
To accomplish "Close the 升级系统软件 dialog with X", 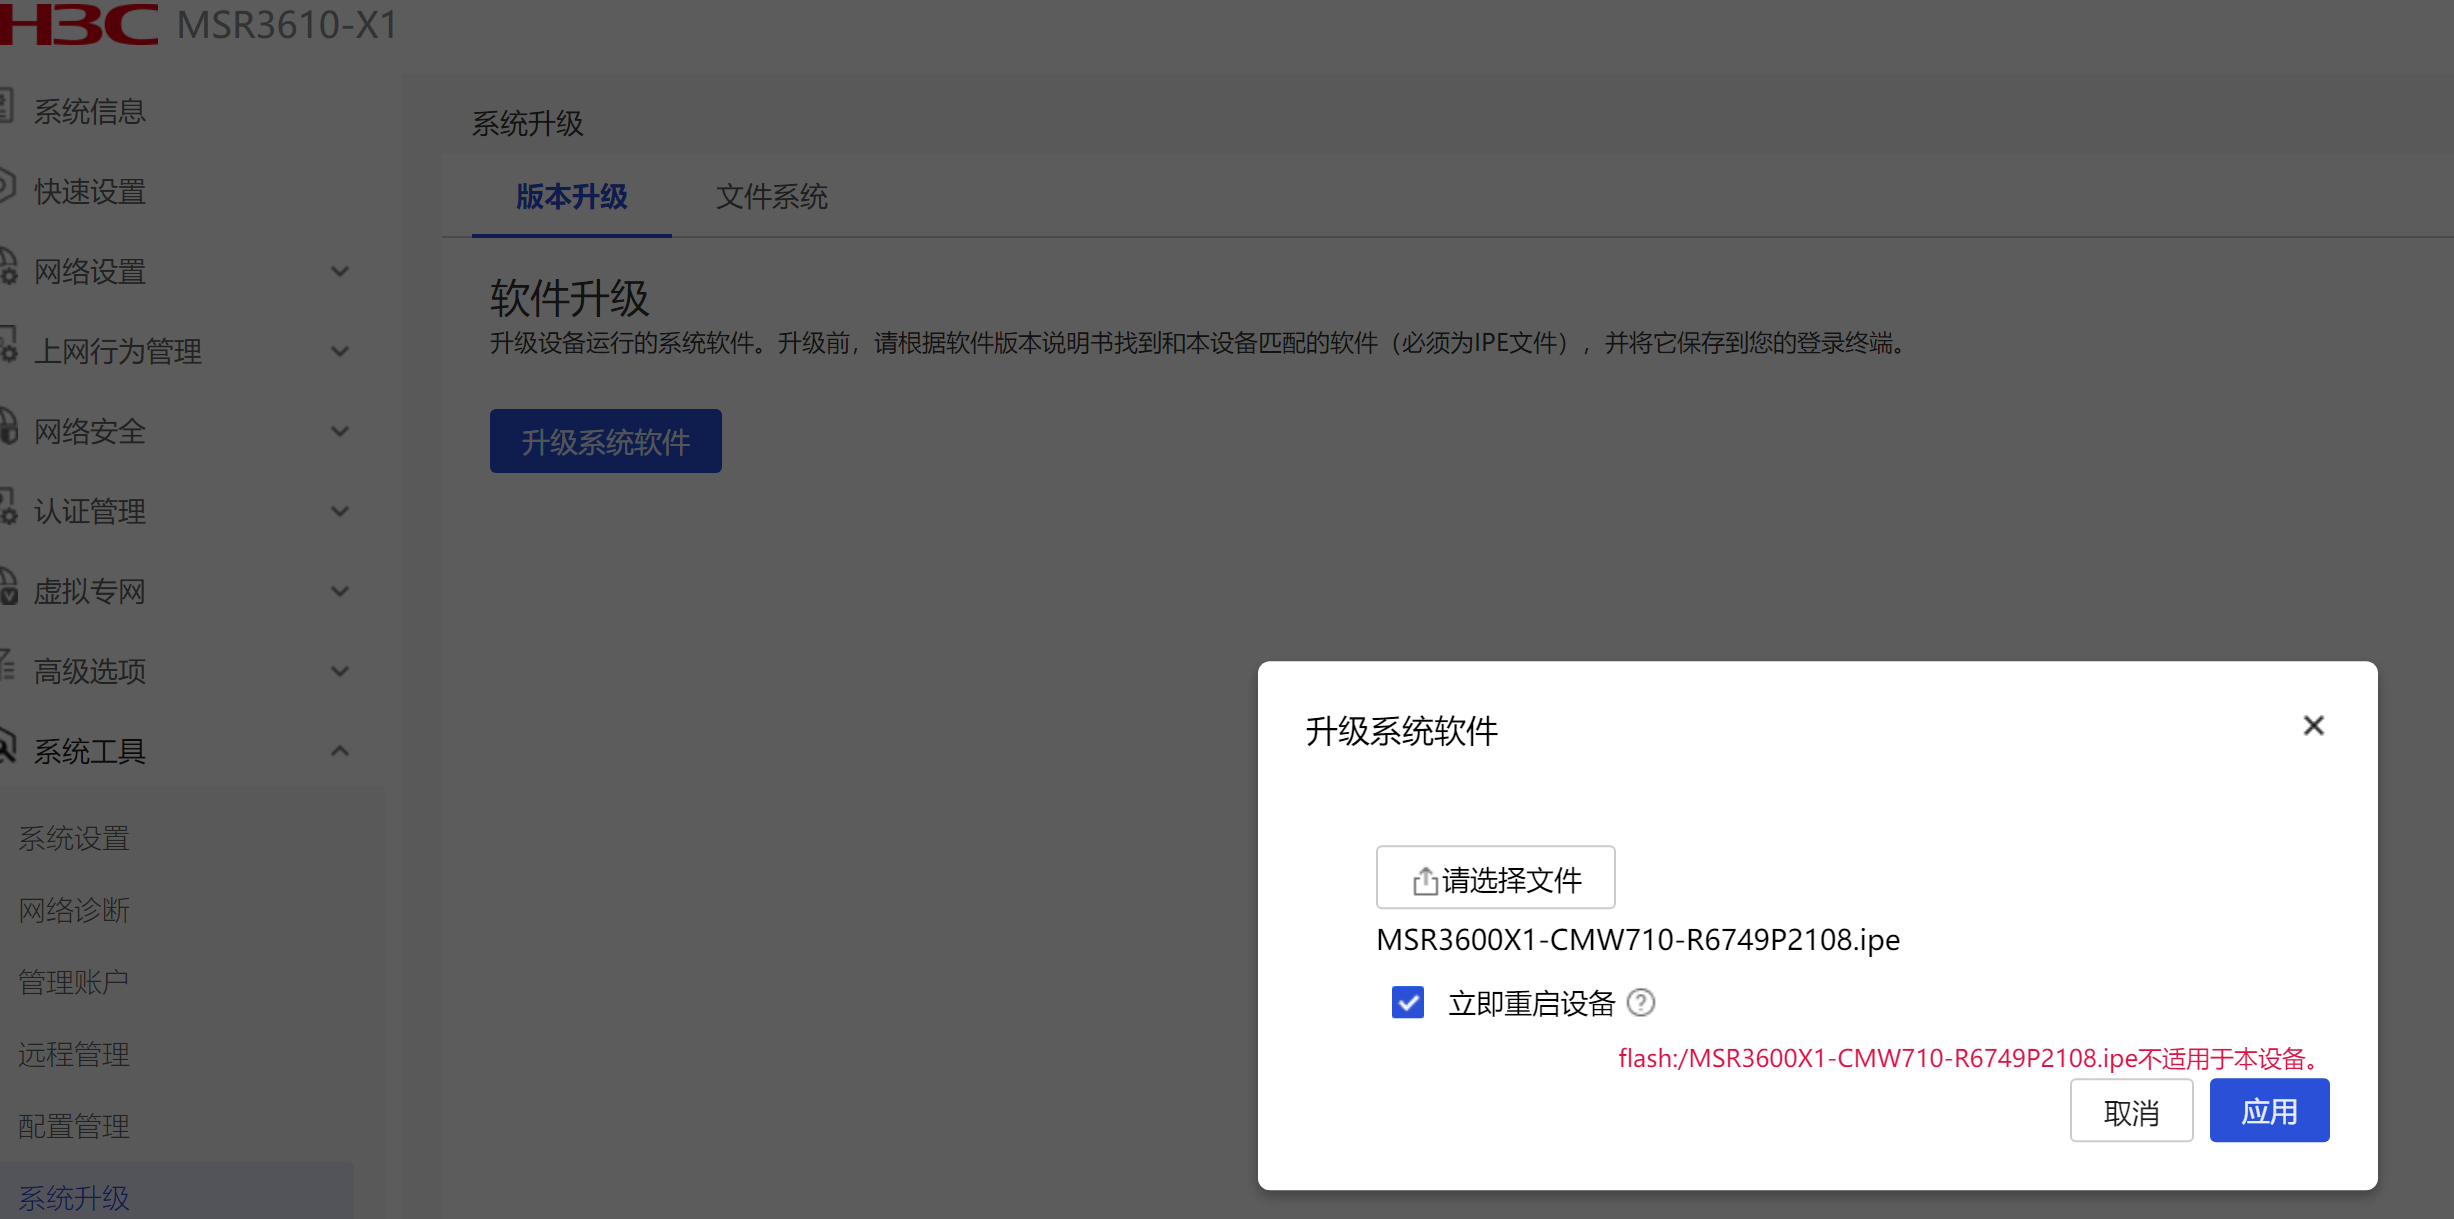I will (x=2313, y=726).
